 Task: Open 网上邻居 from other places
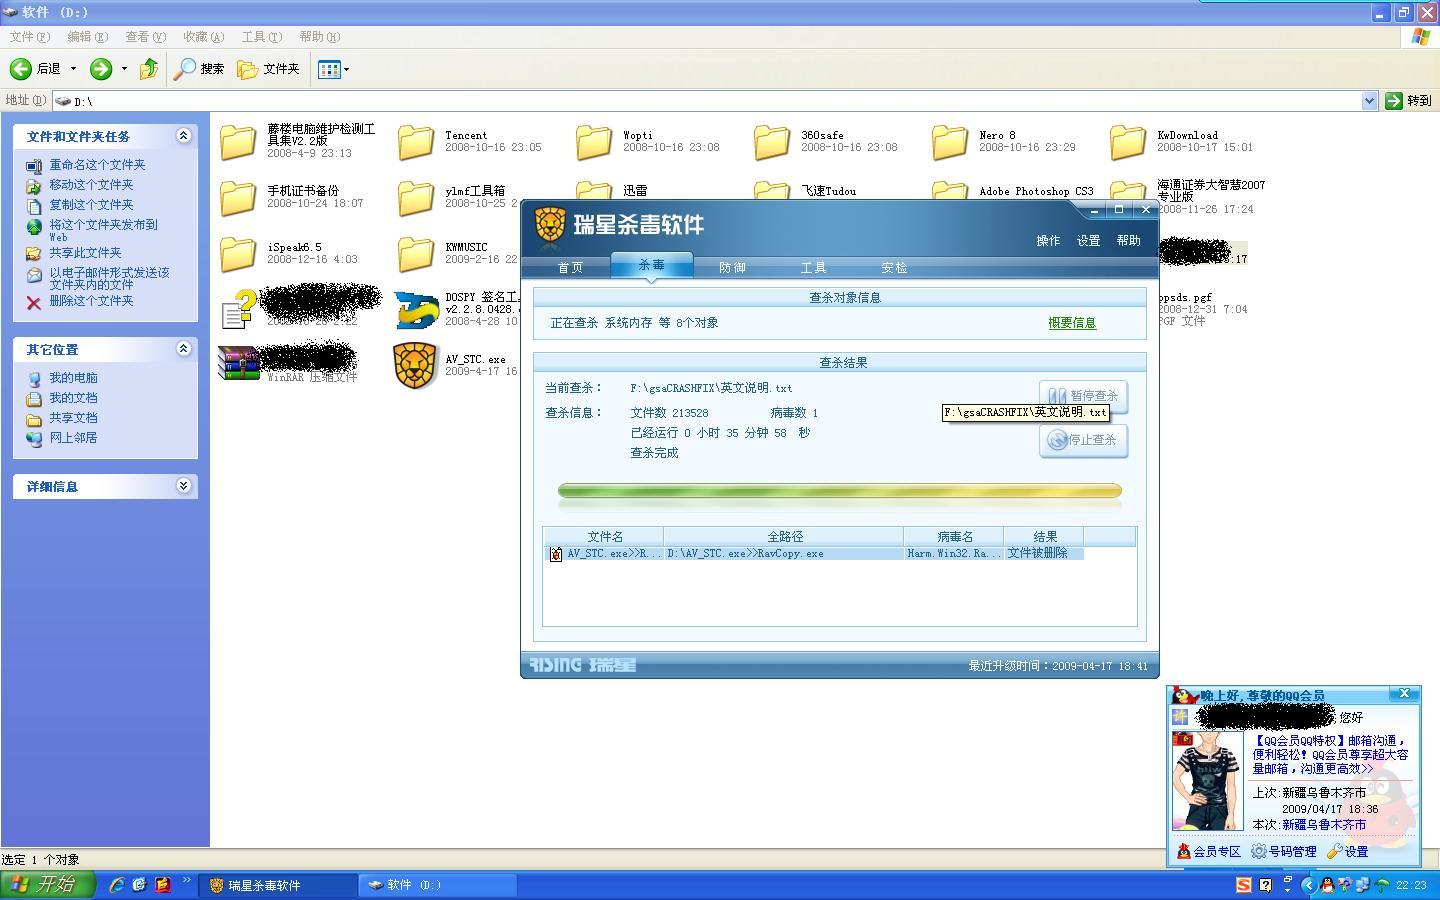point(73,438)
